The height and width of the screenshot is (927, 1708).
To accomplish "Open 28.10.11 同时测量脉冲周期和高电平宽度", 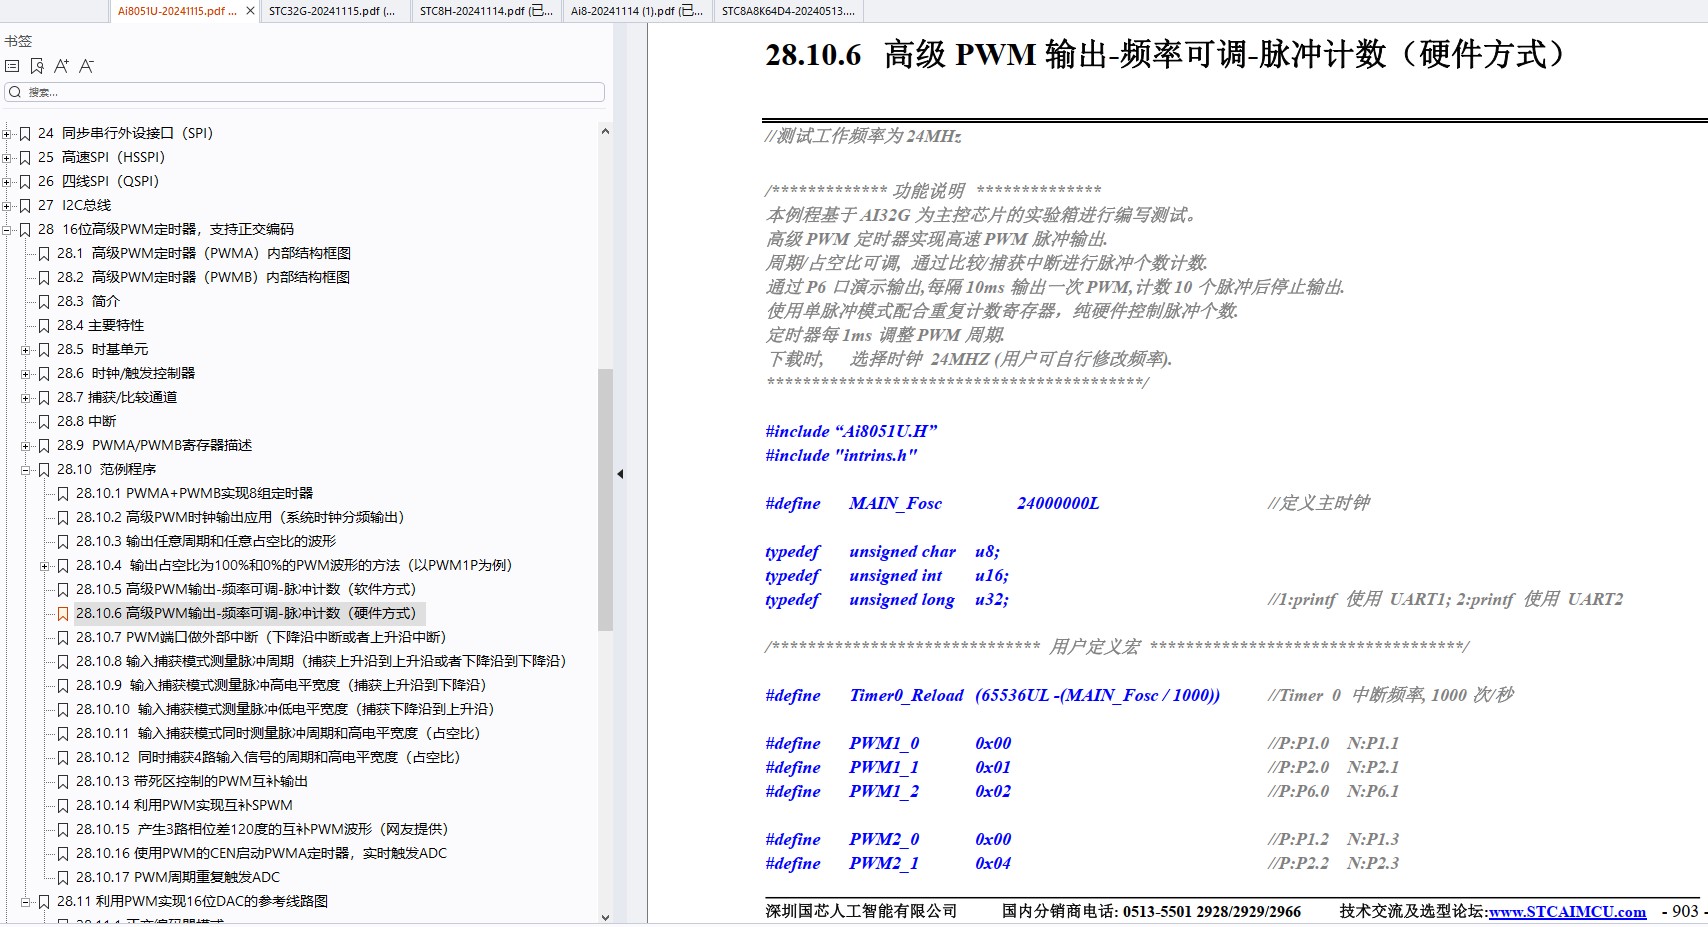I will point(278,734).
